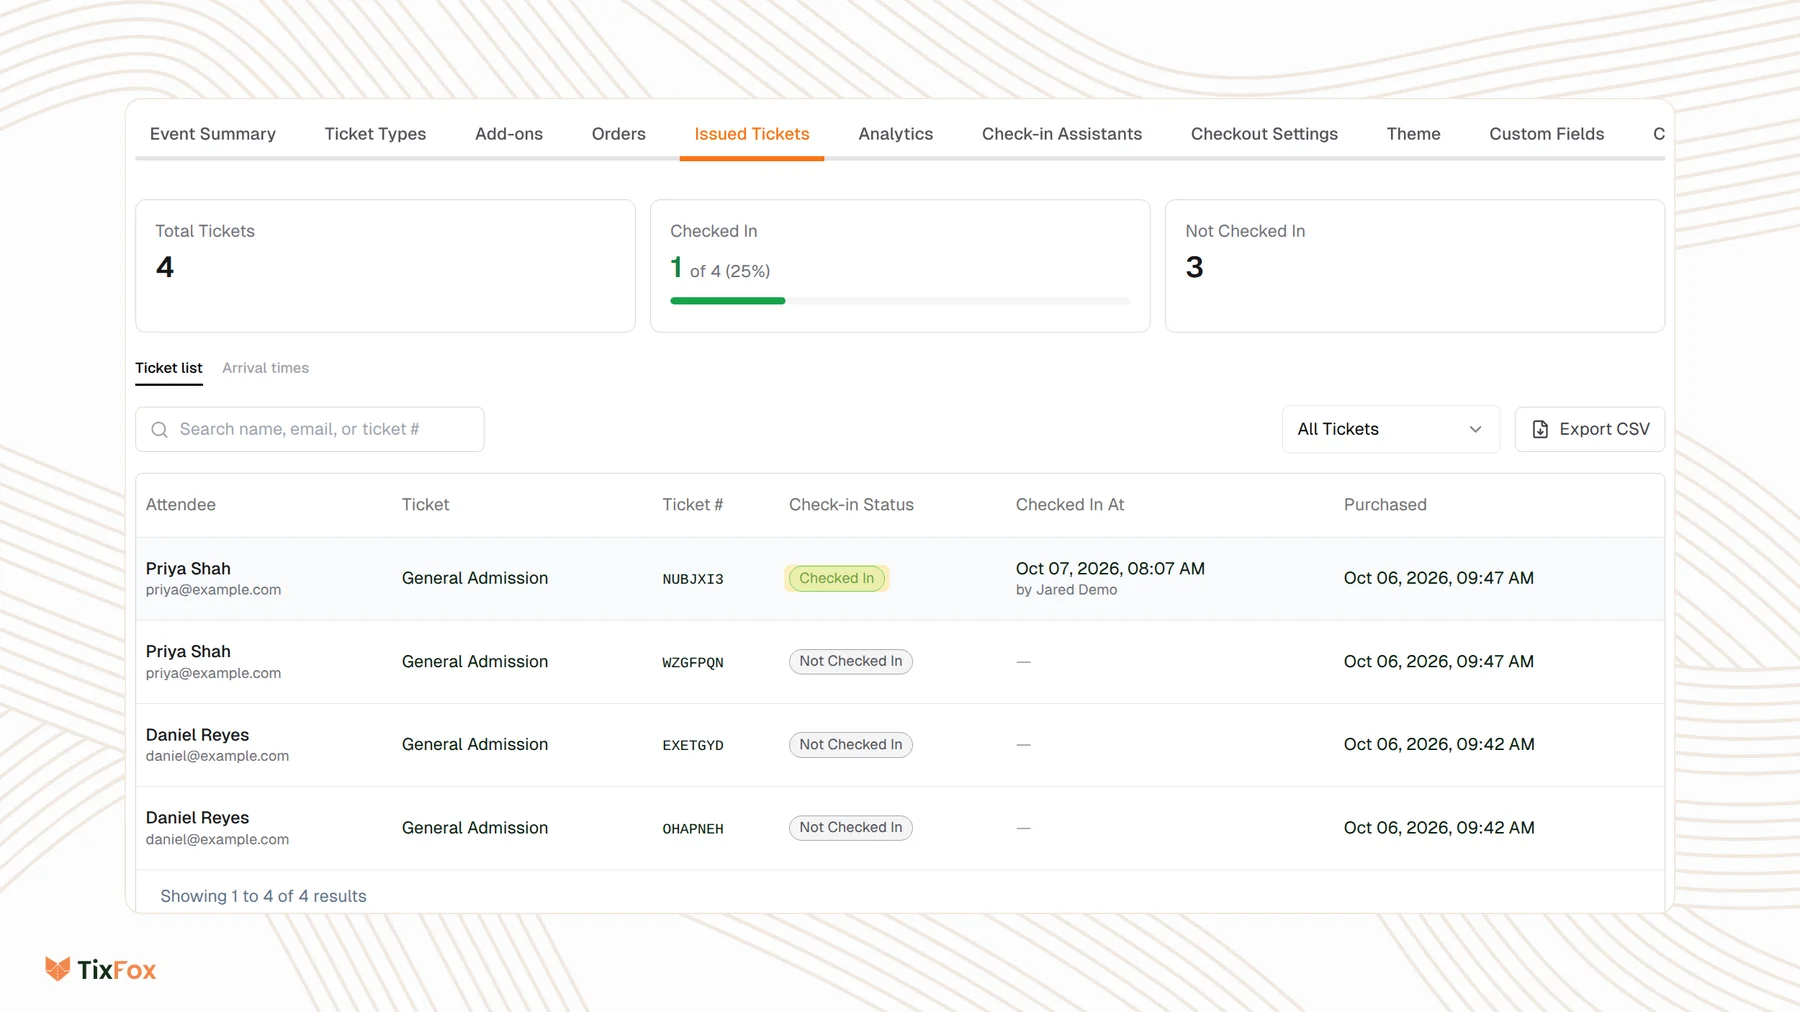Click the Purchased column header
The image size is (1800, 1012).
(x=1385, y=505)
